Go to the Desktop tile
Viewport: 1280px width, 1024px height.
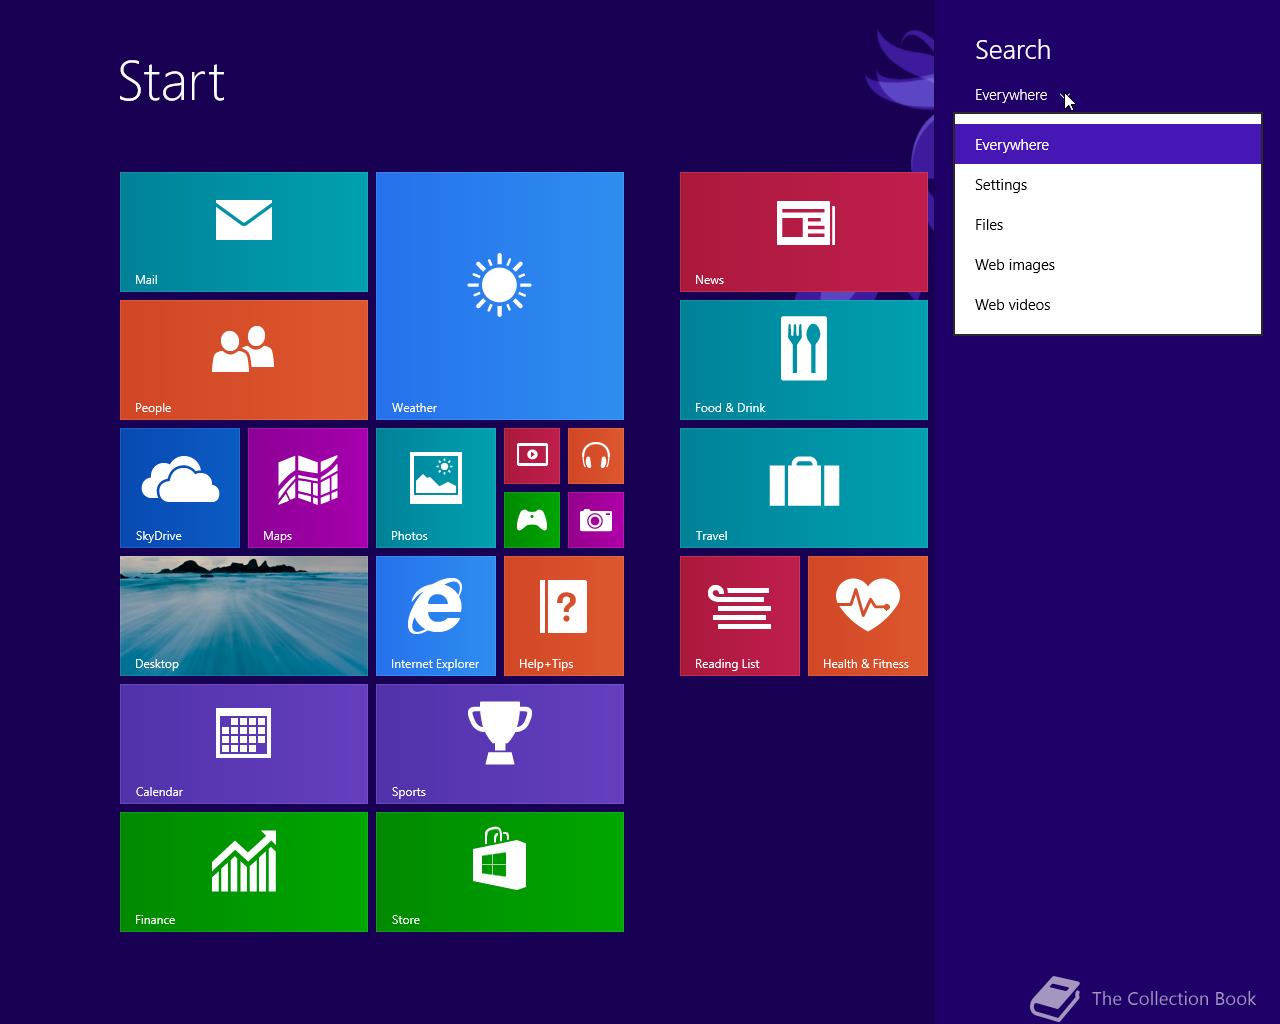click(244, 616)
